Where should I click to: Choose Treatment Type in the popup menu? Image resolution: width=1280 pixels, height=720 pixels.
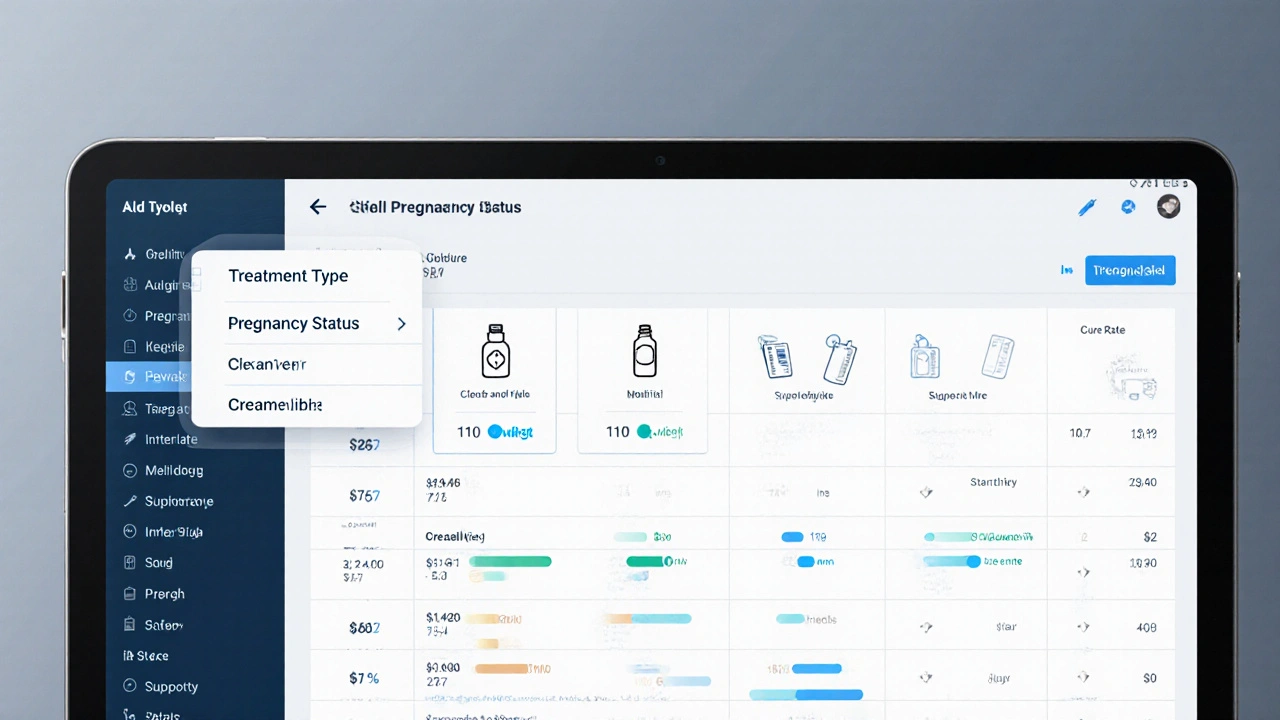pos(288,276)
